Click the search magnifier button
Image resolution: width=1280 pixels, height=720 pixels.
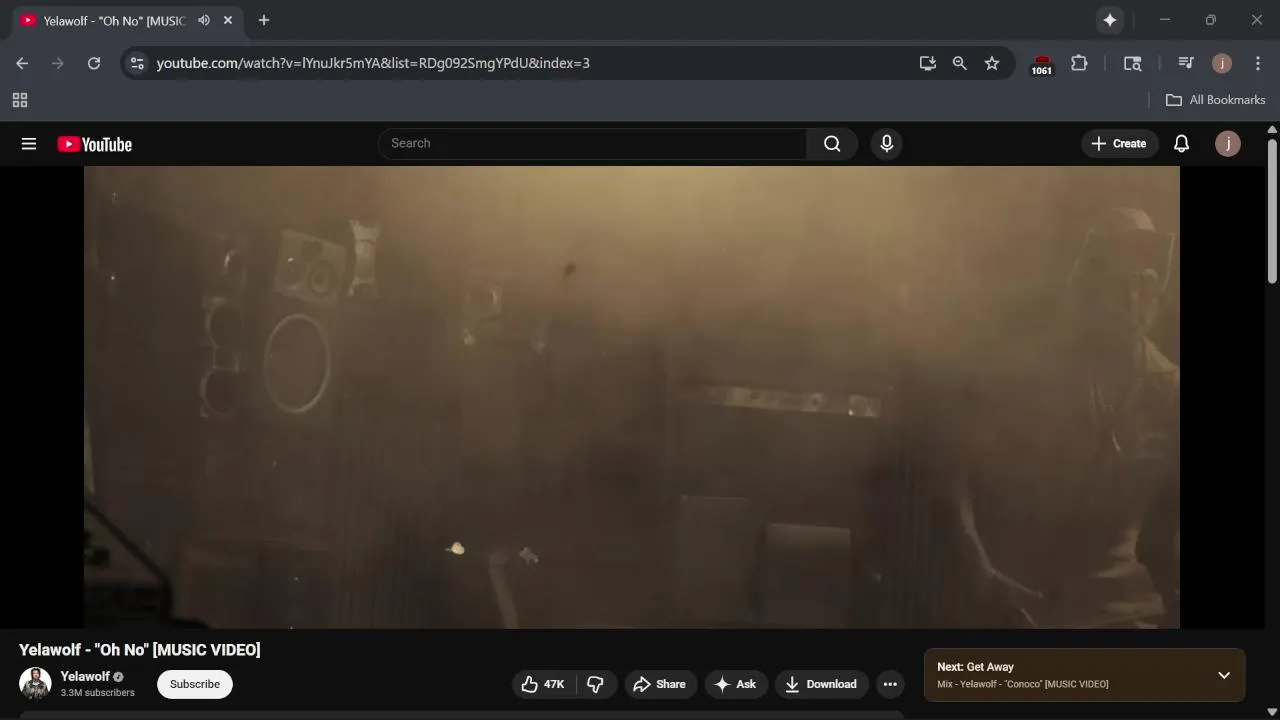tap(832, 143)
